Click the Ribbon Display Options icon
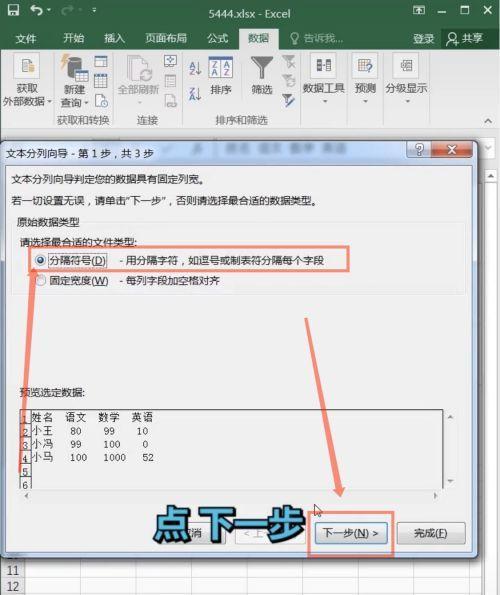Viewport: 500px width, 595px height. click(x=419, y=10)
